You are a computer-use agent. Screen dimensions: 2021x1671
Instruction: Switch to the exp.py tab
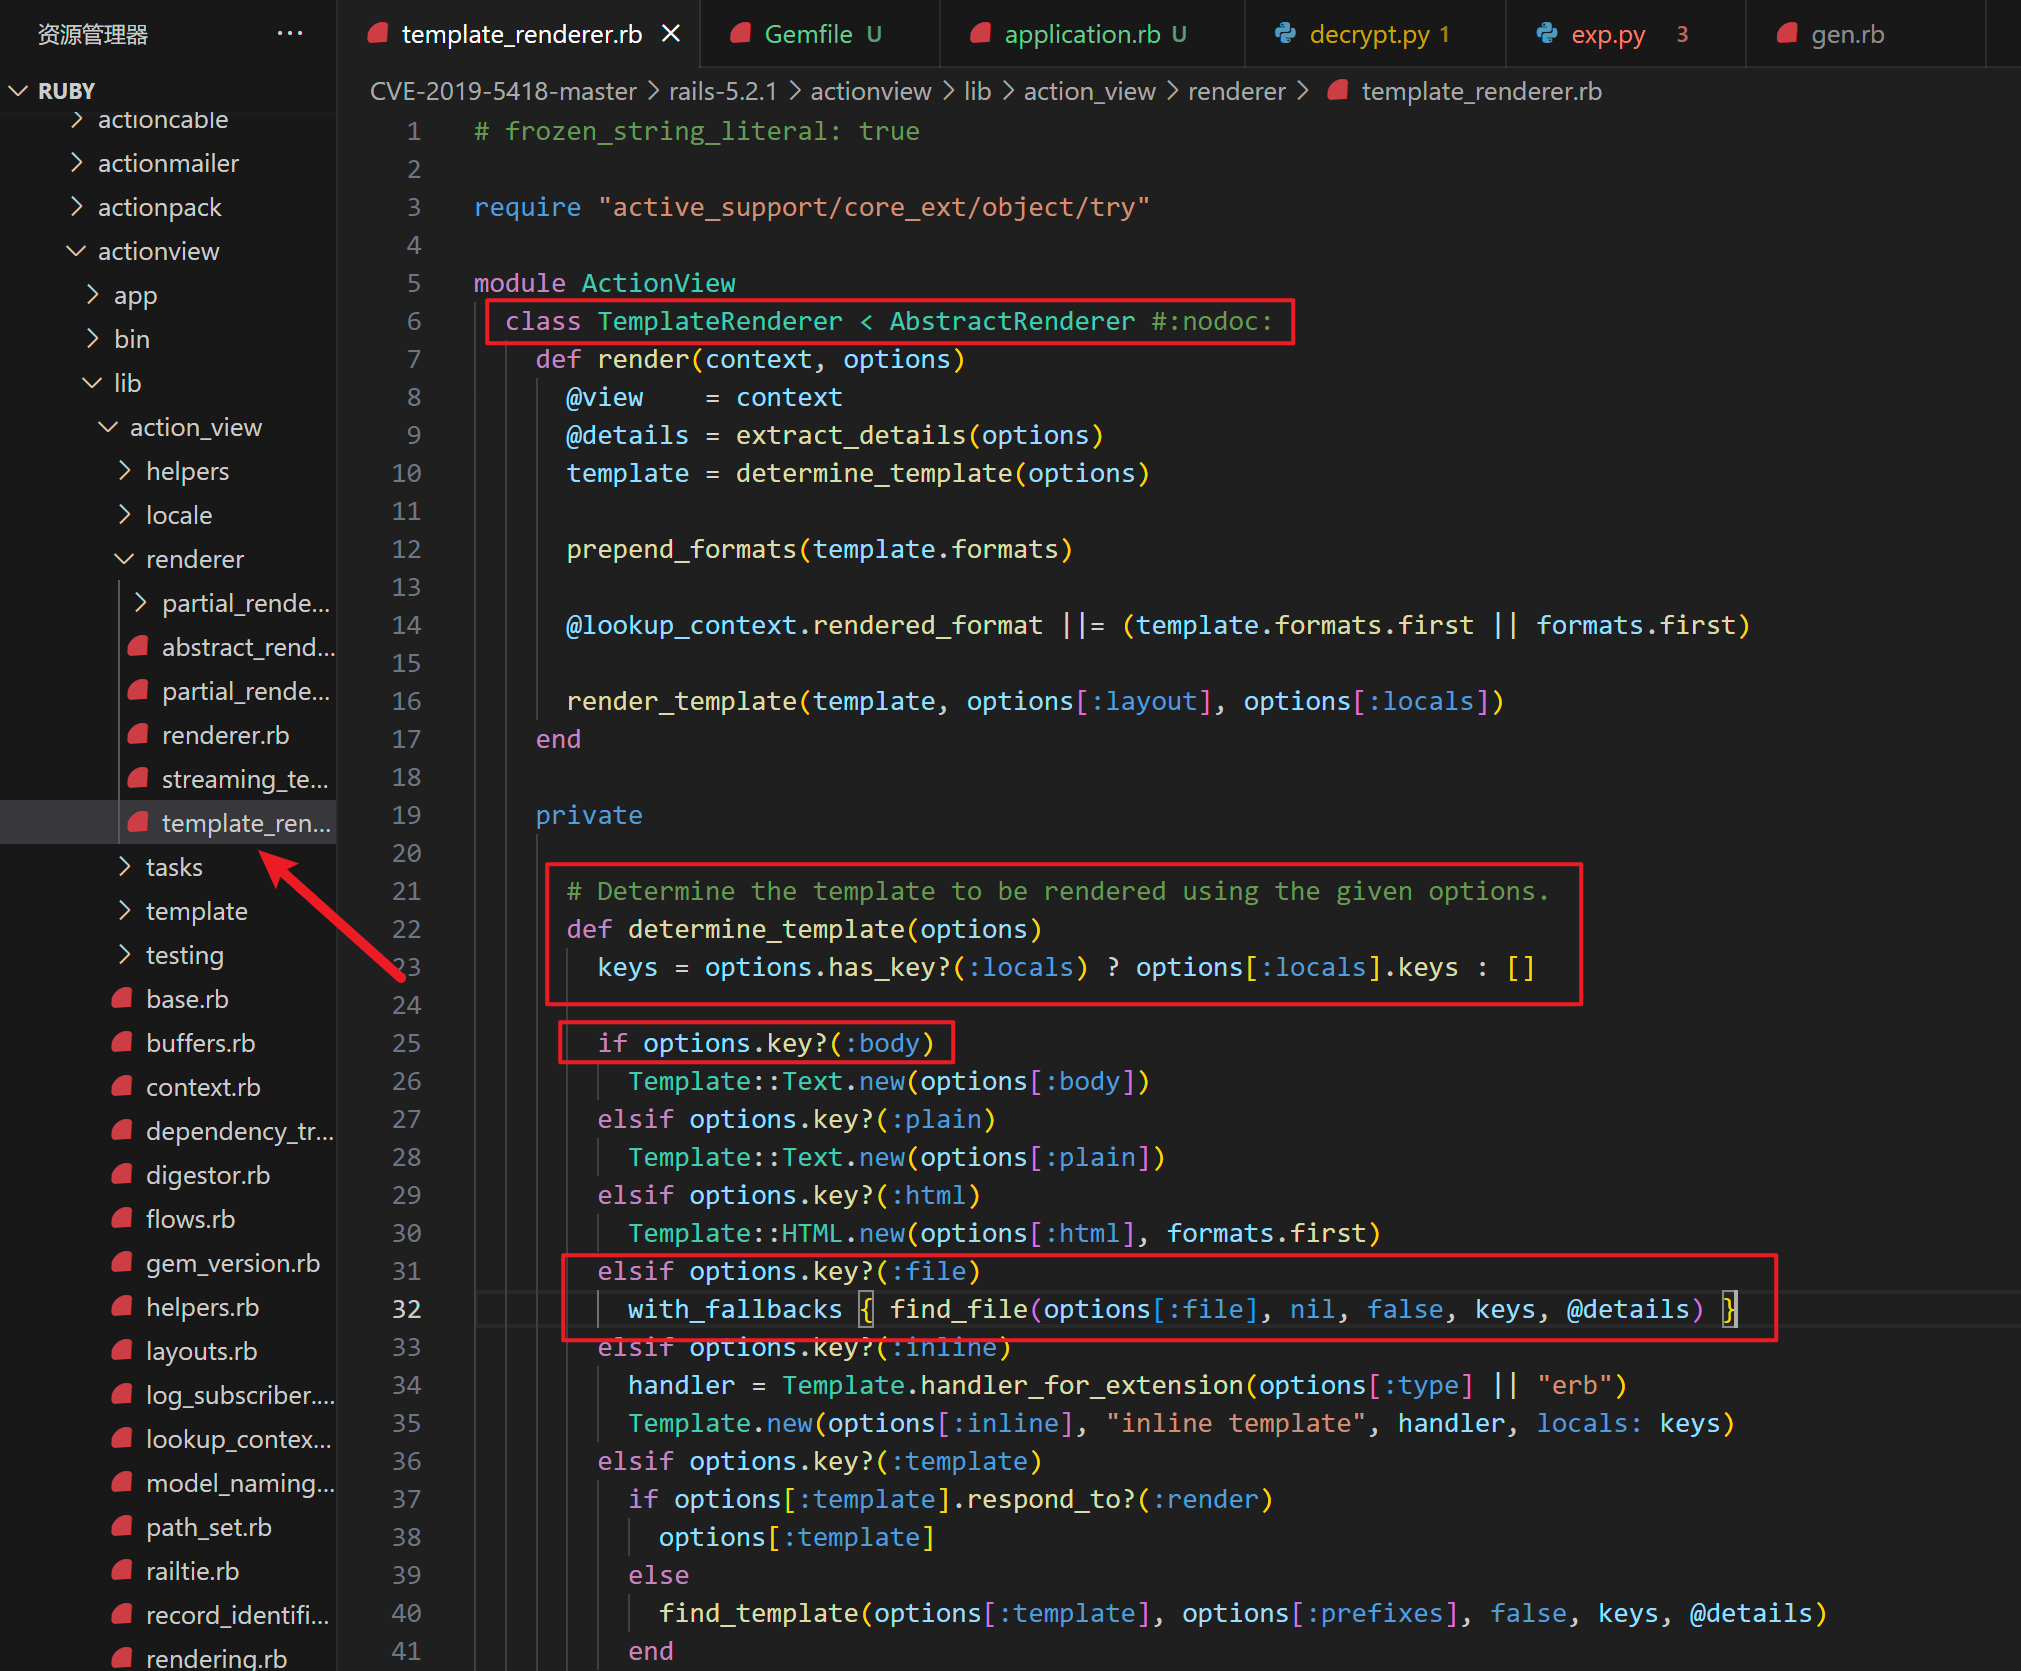tap(1607, 34)
